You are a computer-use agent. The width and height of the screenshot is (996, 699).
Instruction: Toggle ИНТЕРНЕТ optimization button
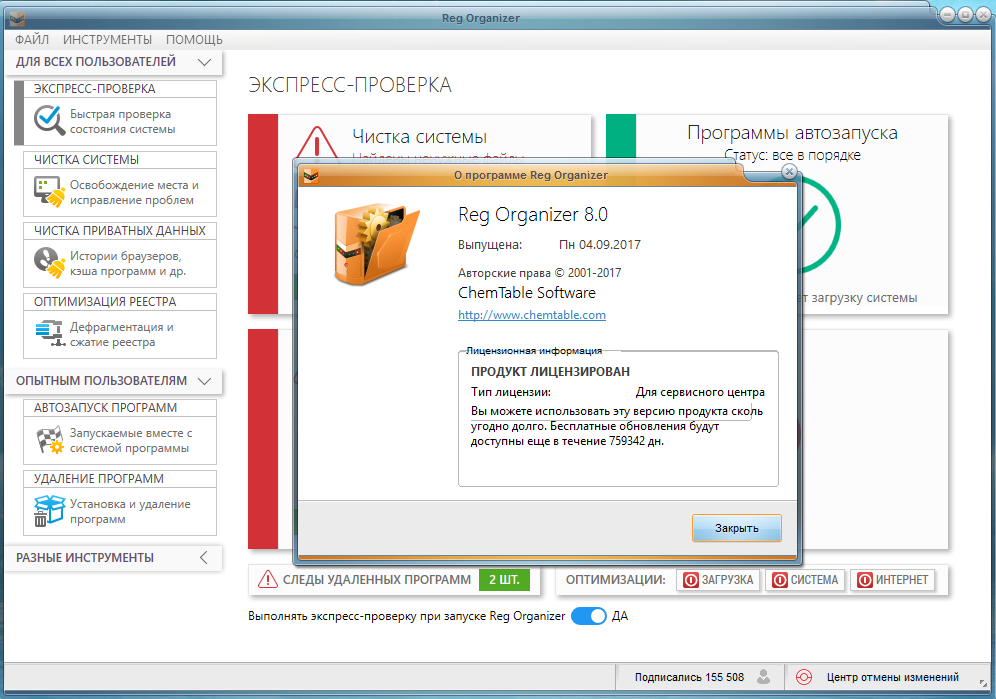coord(892,580)
